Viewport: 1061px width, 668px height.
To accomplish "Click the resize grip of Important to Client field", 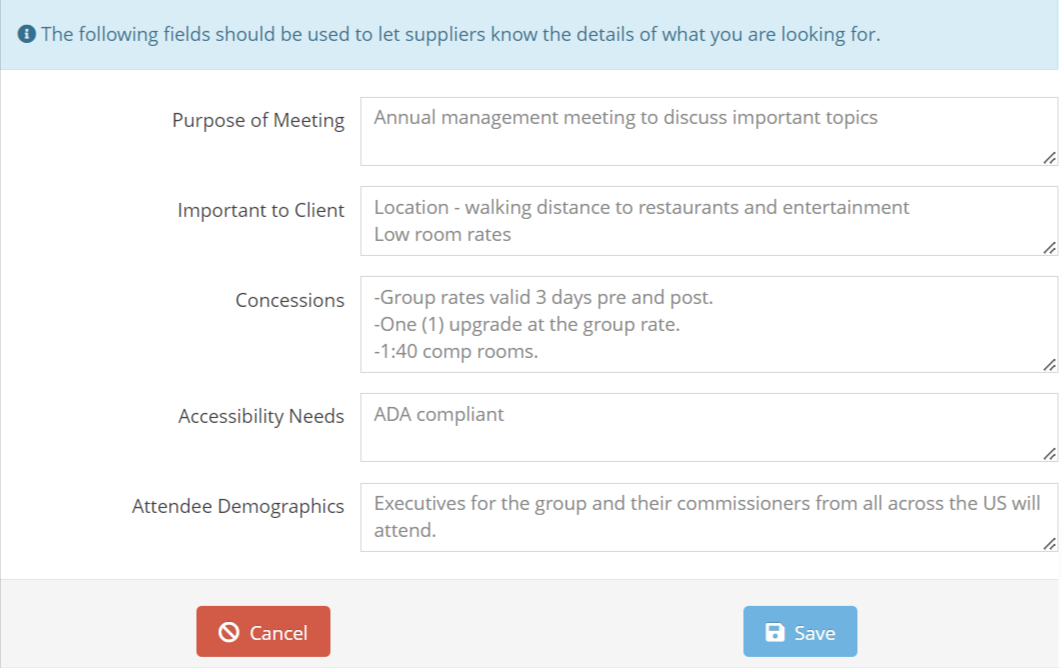I will pos(1049,248).
